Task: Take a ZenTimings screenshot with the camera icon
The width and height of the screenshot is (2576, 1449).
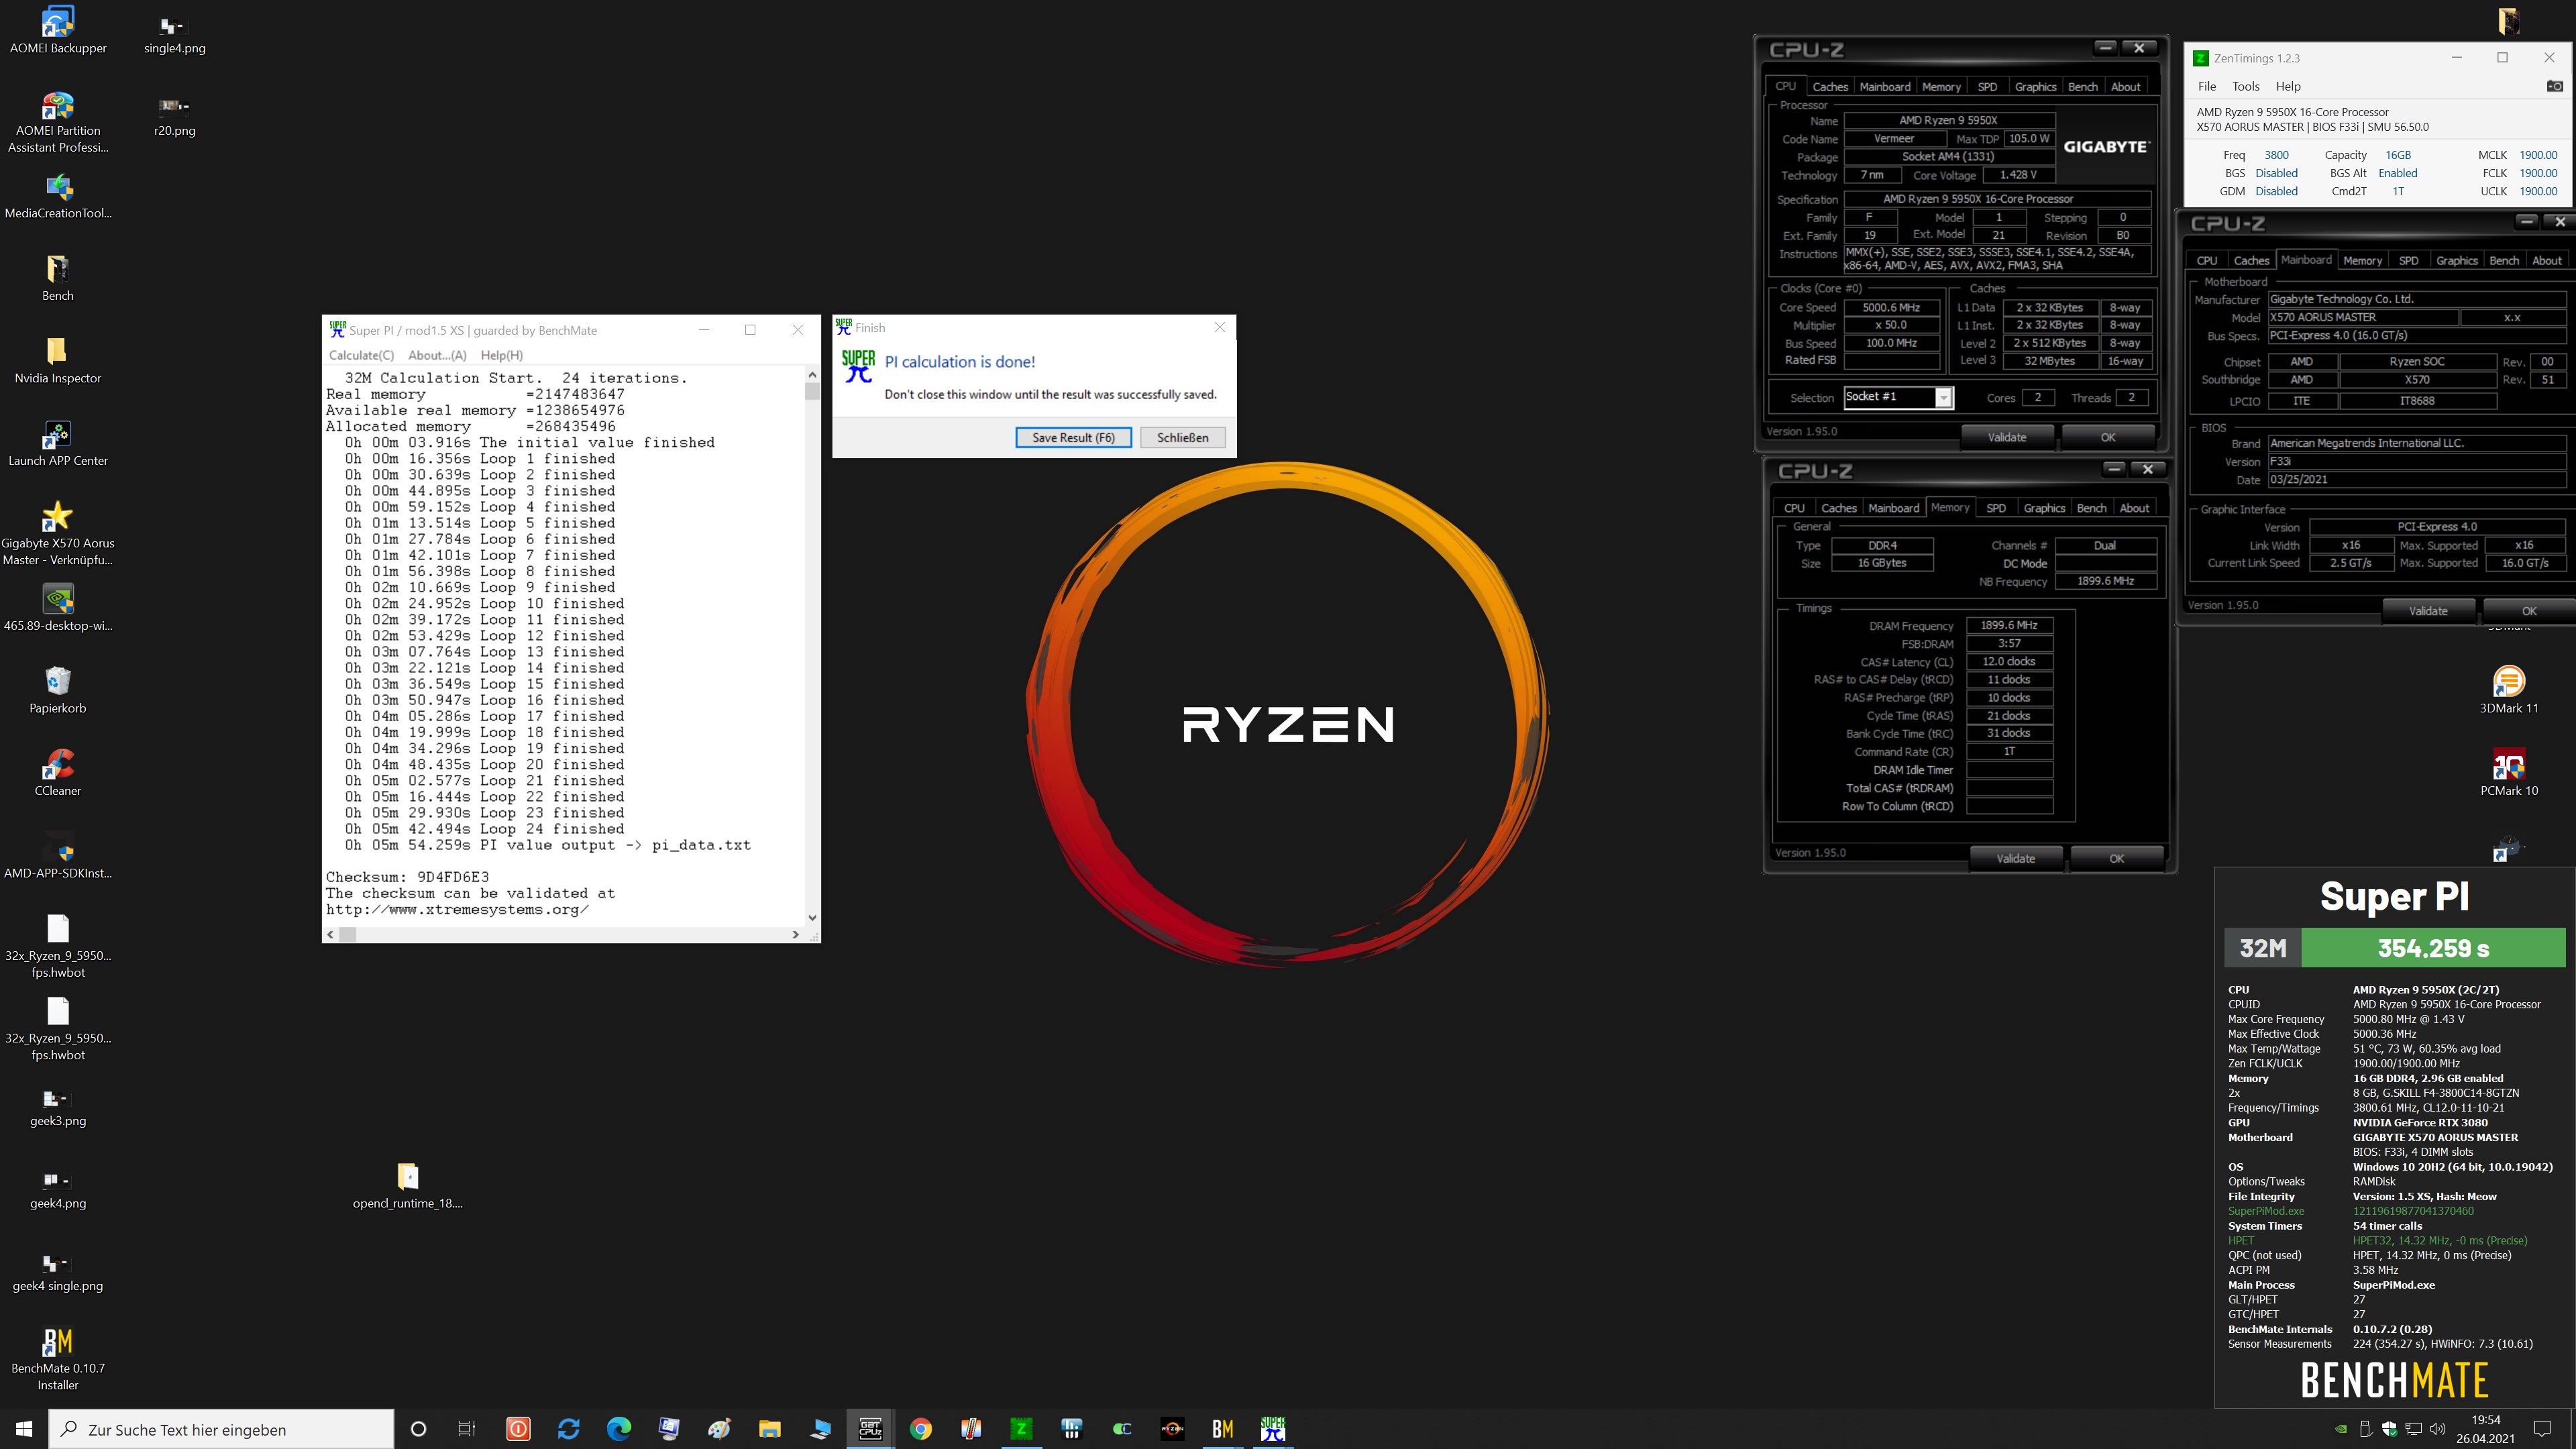Action: coord(2554,86)
